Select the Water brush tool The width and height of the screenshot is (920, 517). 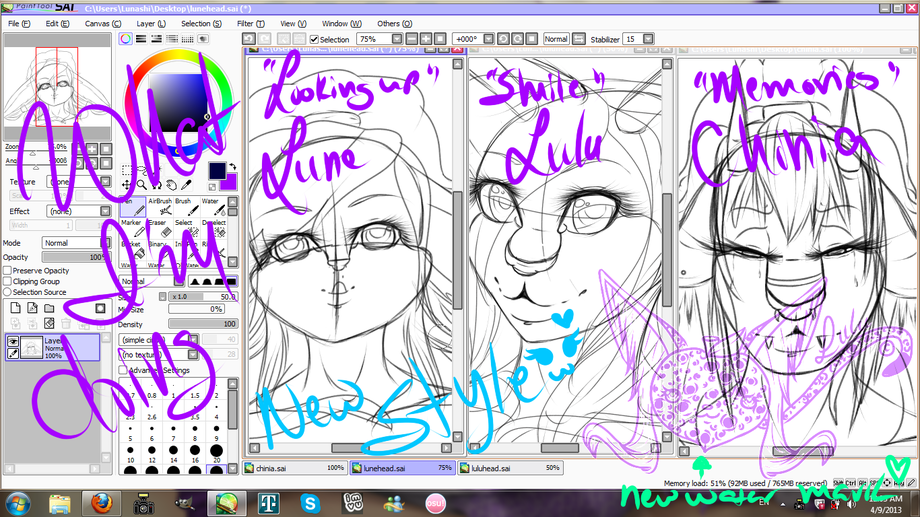pyautogui.click(x=214, y=207)
